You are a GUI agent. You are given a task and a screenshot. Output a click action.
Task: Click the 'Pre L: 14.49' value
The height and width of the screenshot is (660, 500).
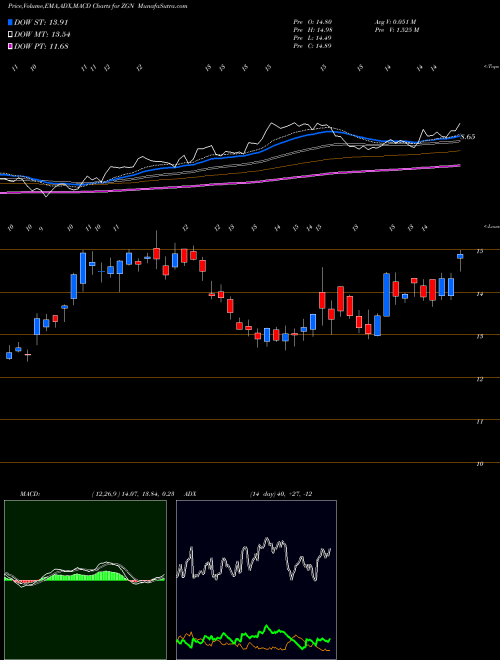coord(313,38)
